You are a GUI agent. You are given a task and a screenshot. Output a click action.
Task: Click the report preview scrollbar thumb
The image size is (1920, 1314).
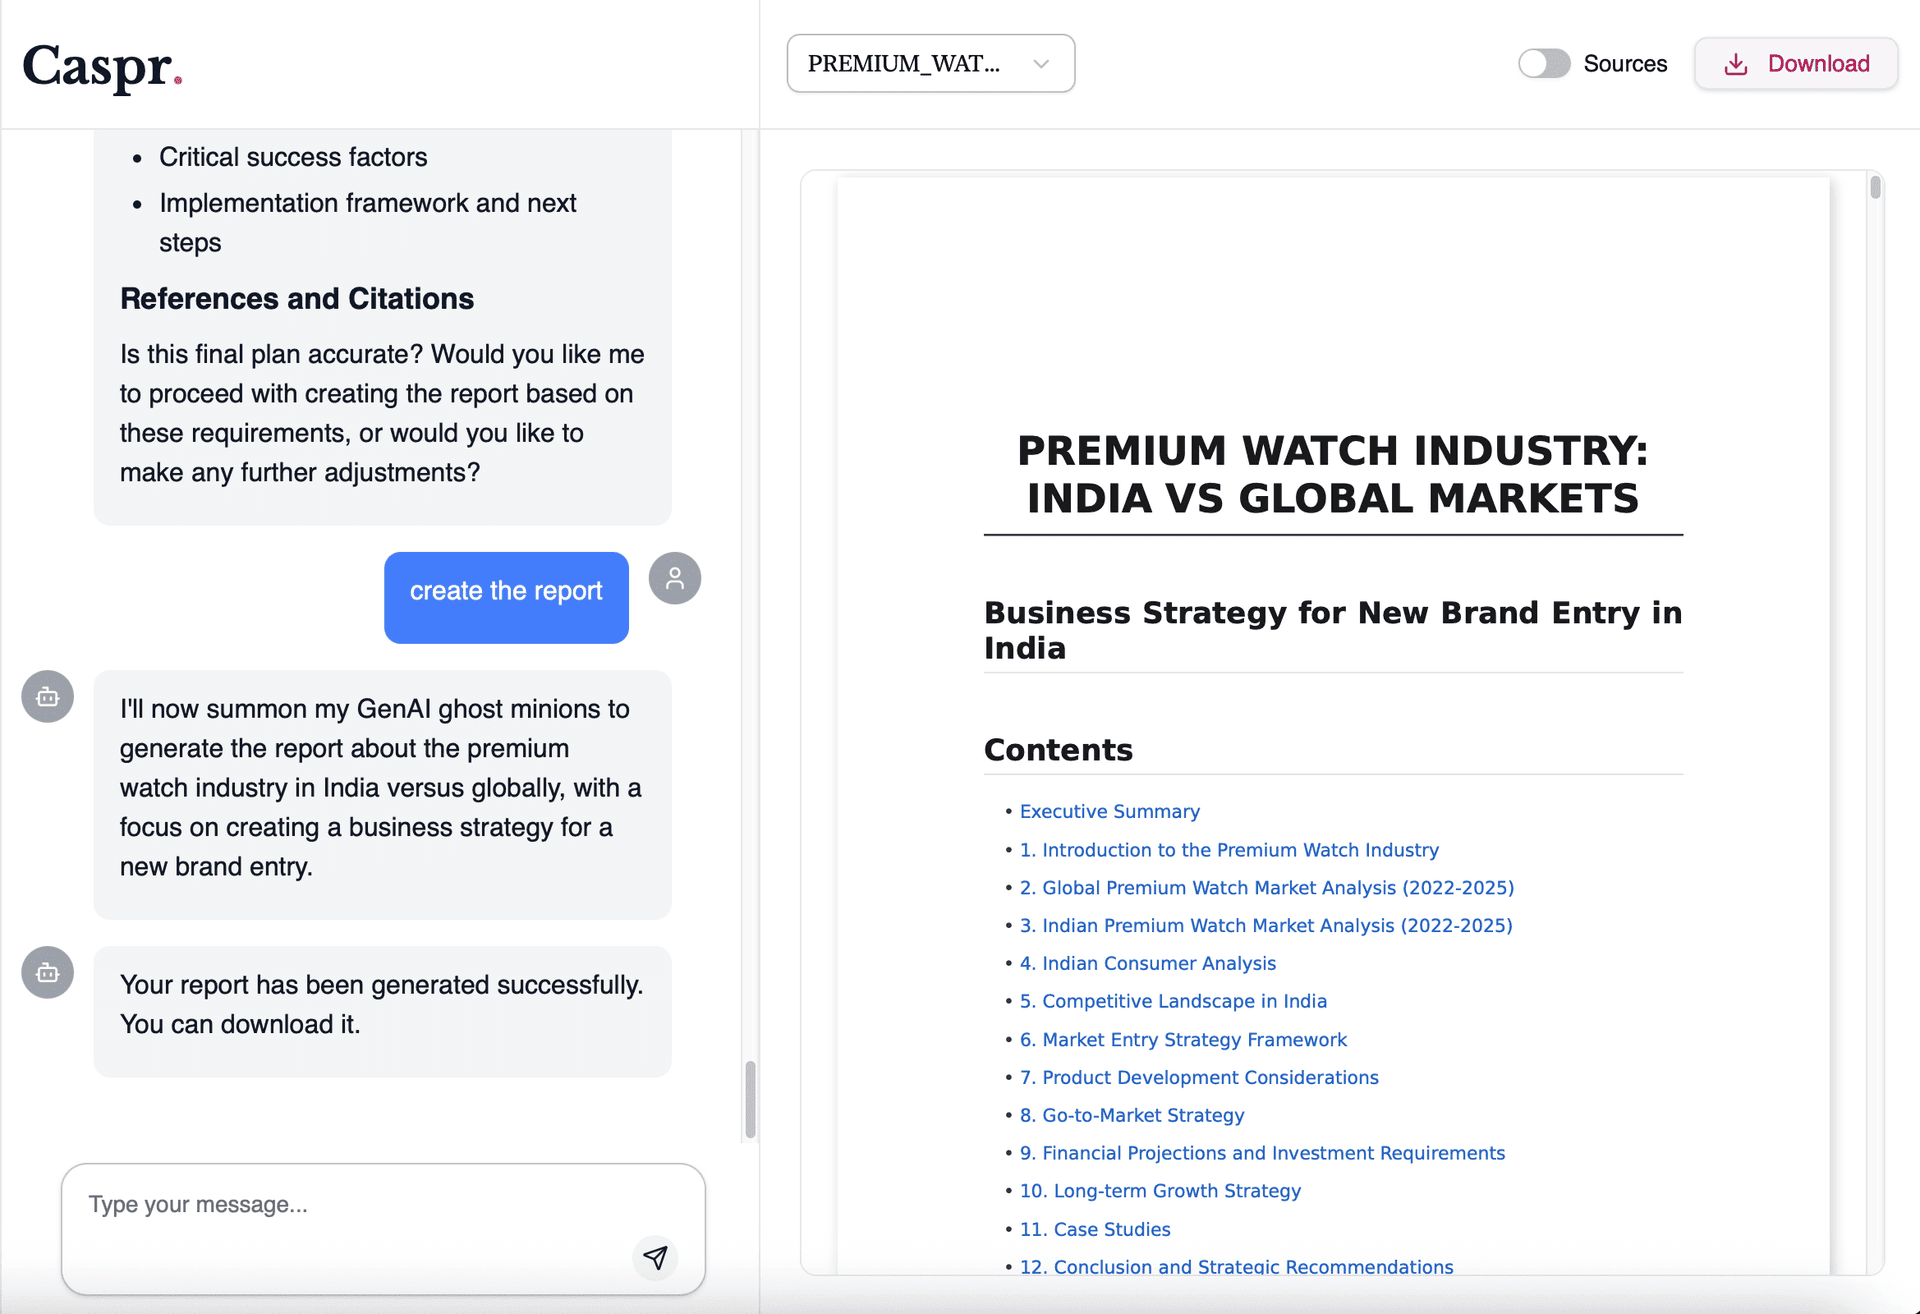coord(1875,187)
